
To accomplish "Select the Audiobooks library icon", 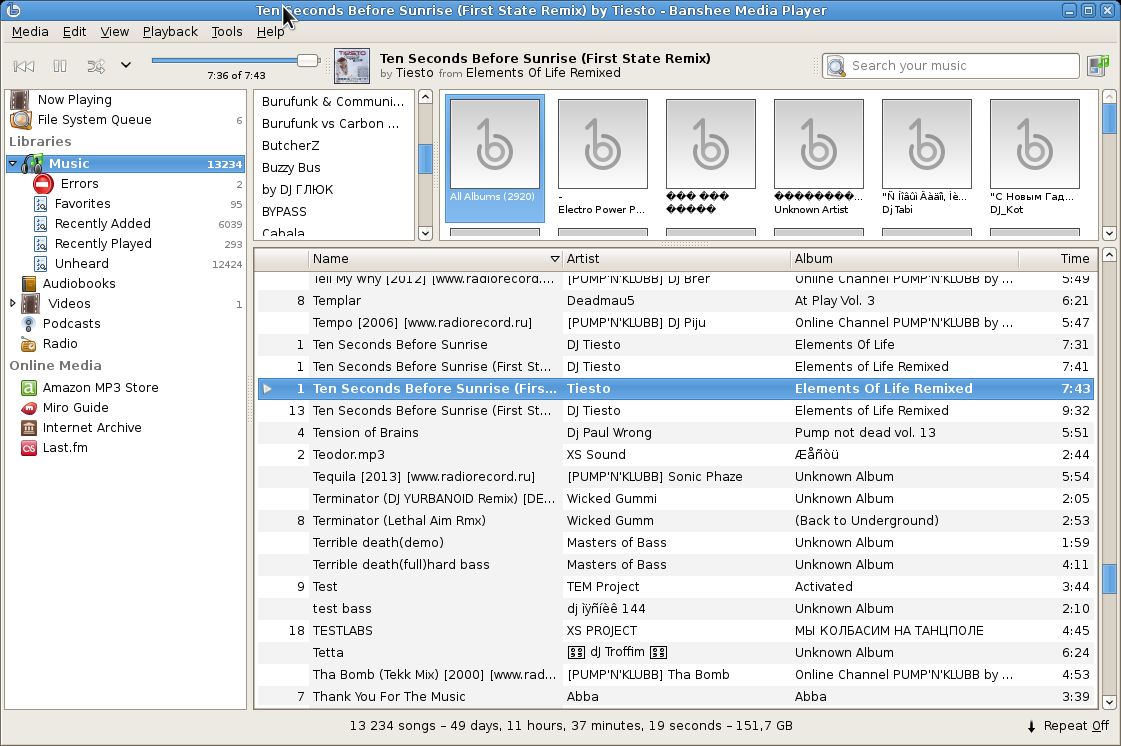I will [x=29, y=283].
